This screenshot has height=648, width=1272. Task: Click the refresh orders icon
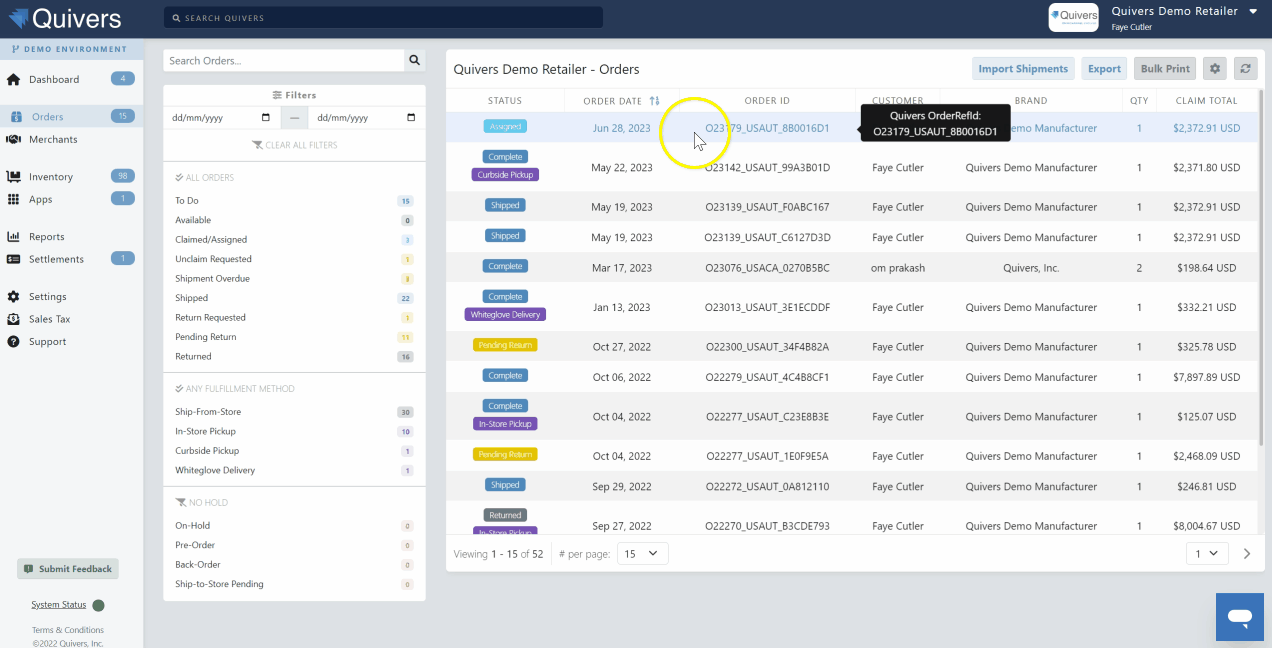point(1245,68)
